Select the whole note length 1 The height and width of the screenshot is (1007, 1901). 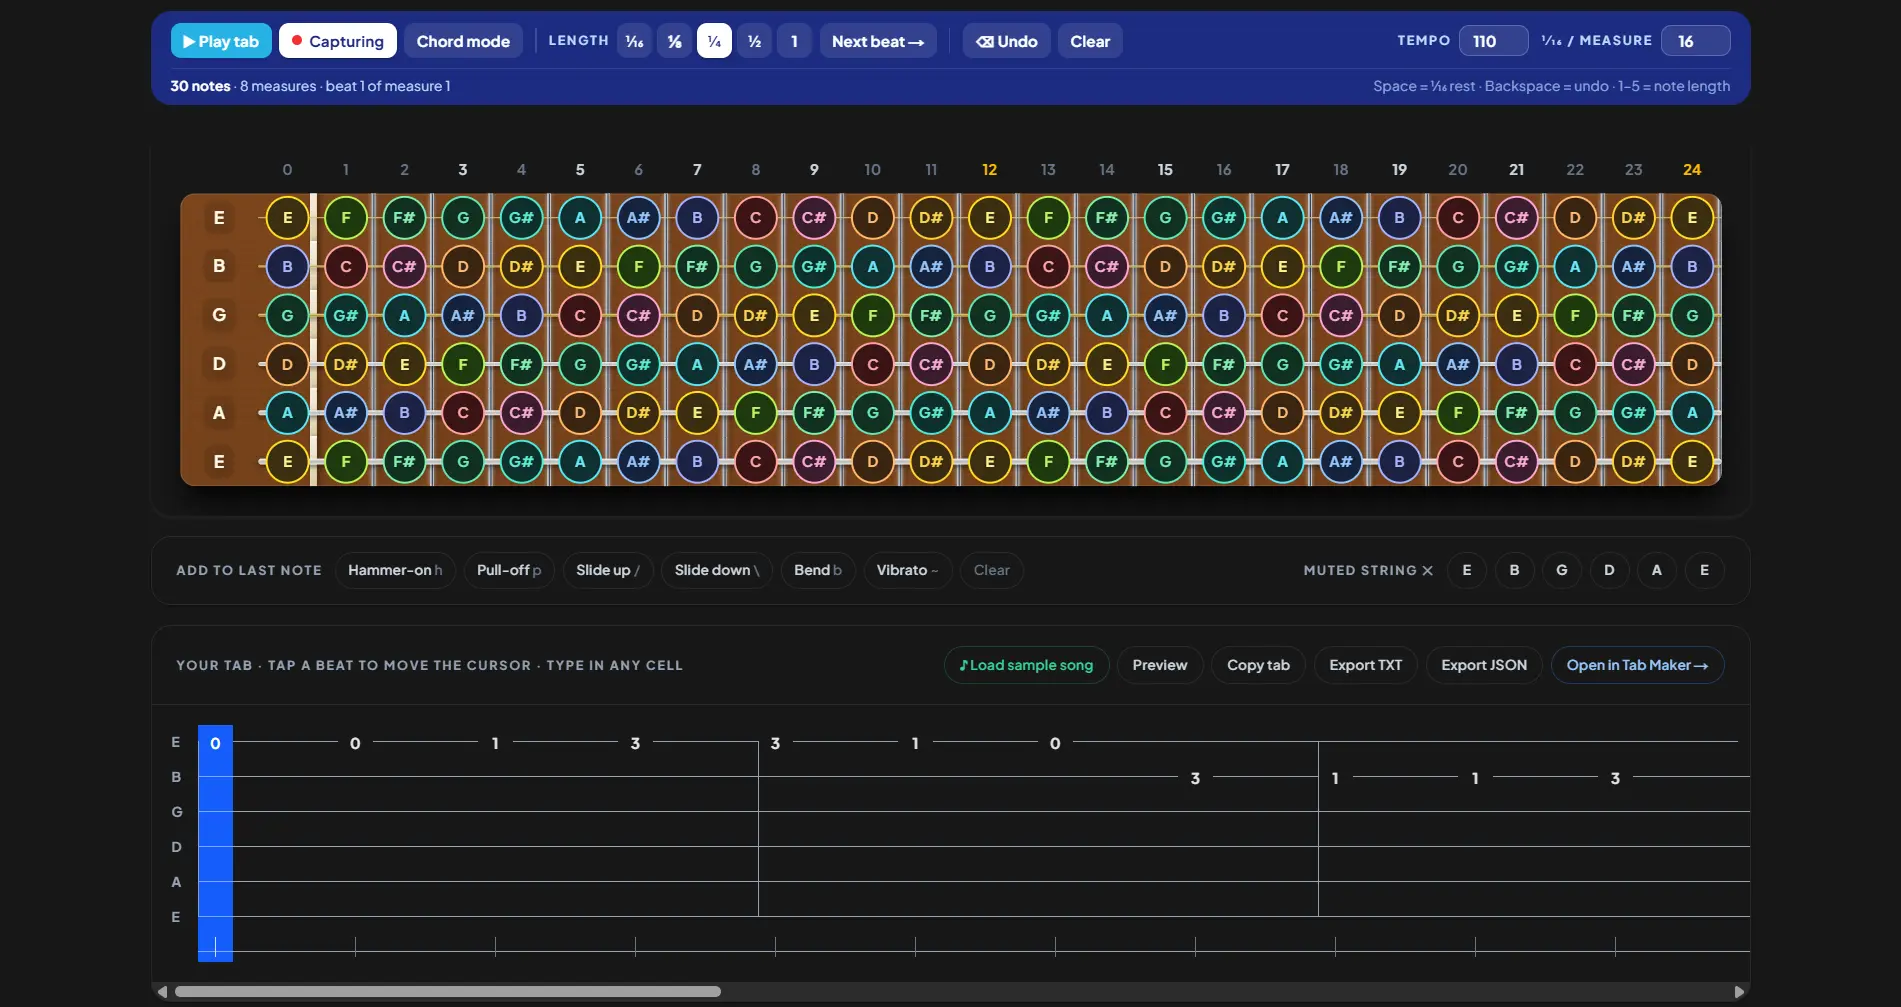794,41
